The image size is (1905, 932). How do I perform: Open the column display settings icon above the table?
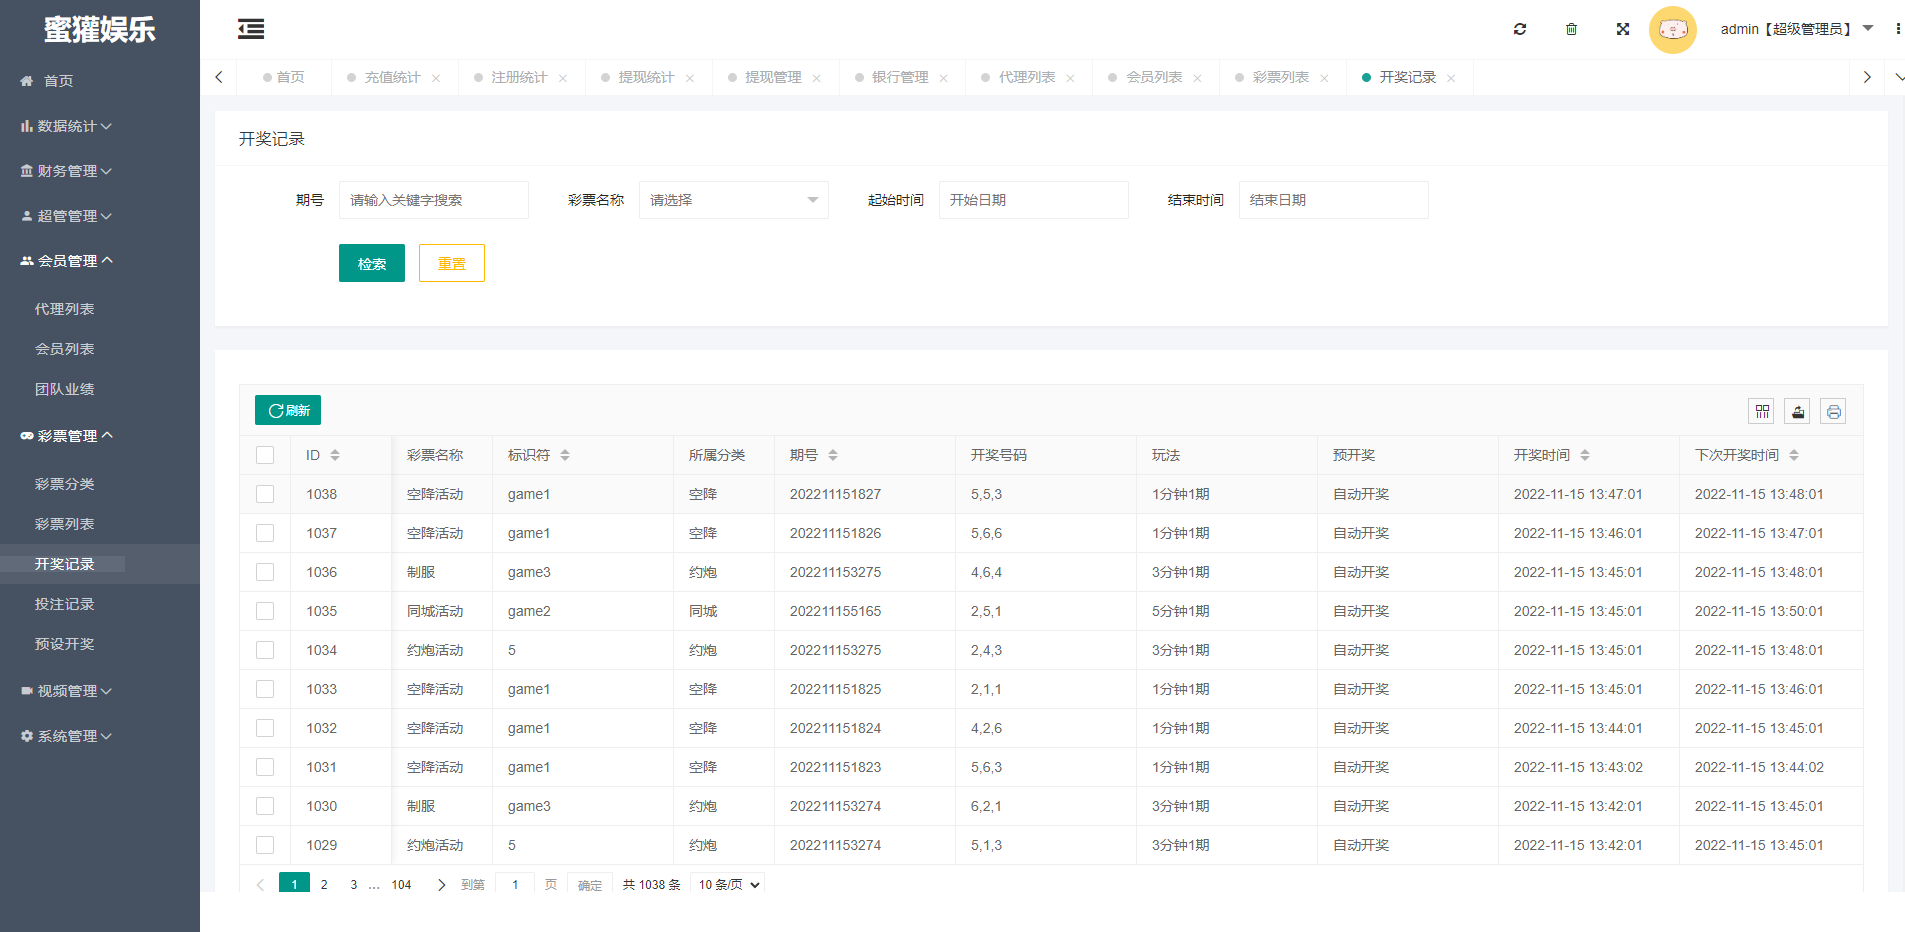click(1761, 410)
